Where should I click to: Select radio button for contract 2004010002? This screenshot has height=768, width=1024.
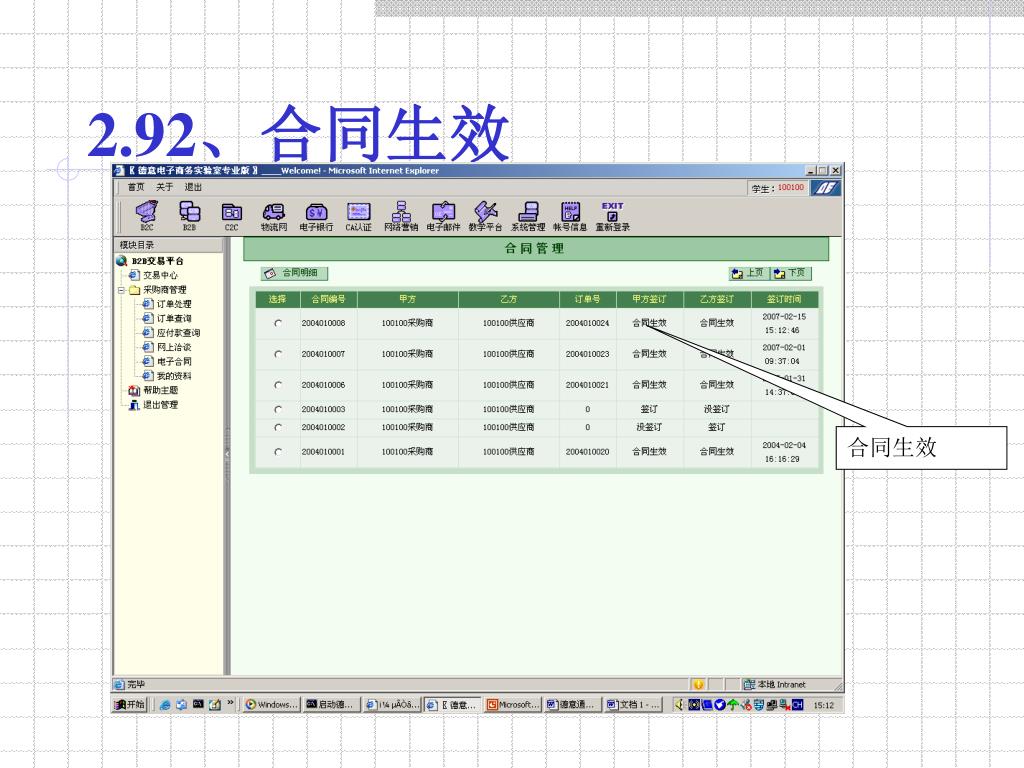pos(278,427)
